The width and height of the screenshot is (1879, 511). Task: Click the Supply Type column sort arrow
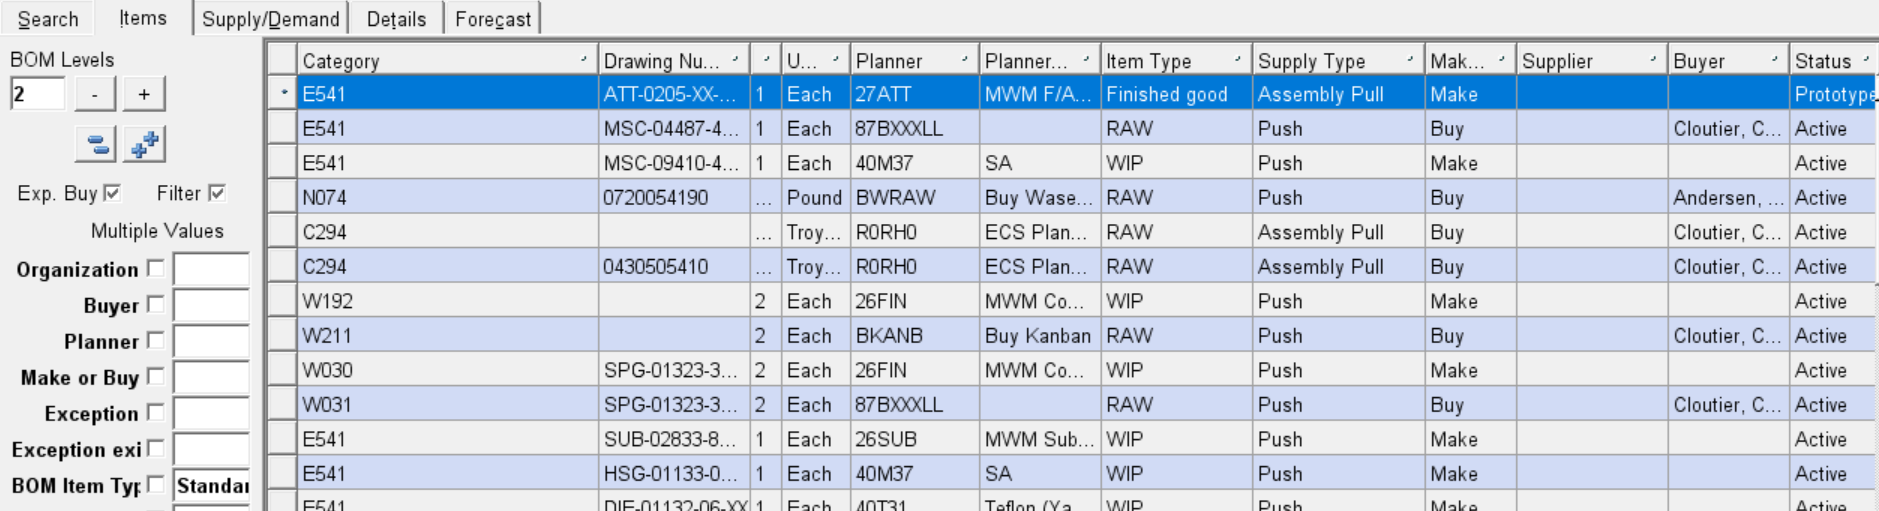point(1410,60)
